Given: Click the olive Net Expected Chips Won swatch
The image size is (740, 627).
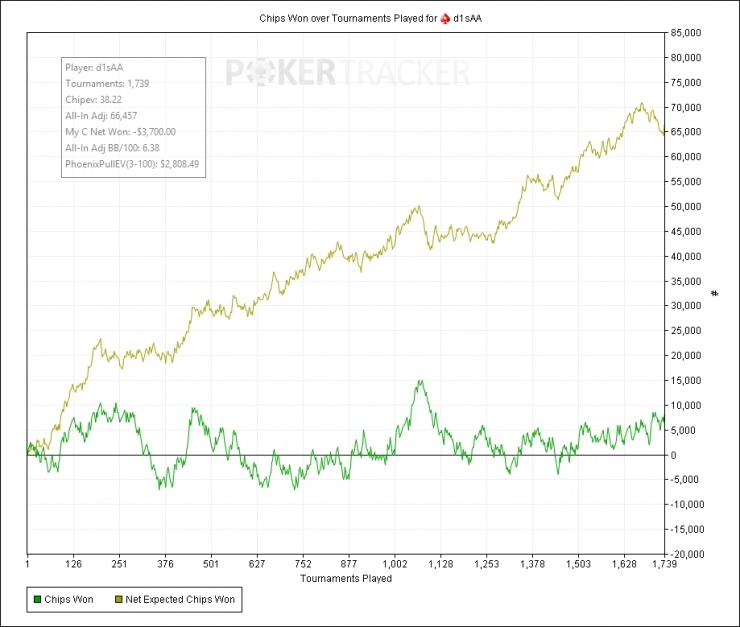Looking at the screenshot, I should coord(118,600).
